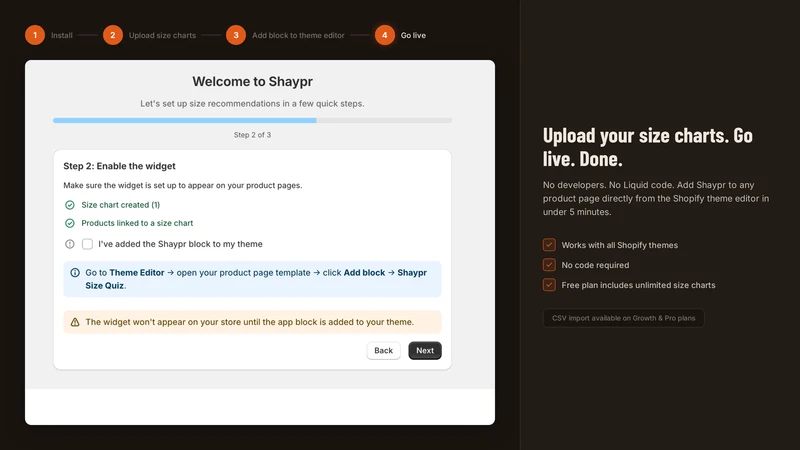Click the onboarding progress bar

tap(253, 120)
